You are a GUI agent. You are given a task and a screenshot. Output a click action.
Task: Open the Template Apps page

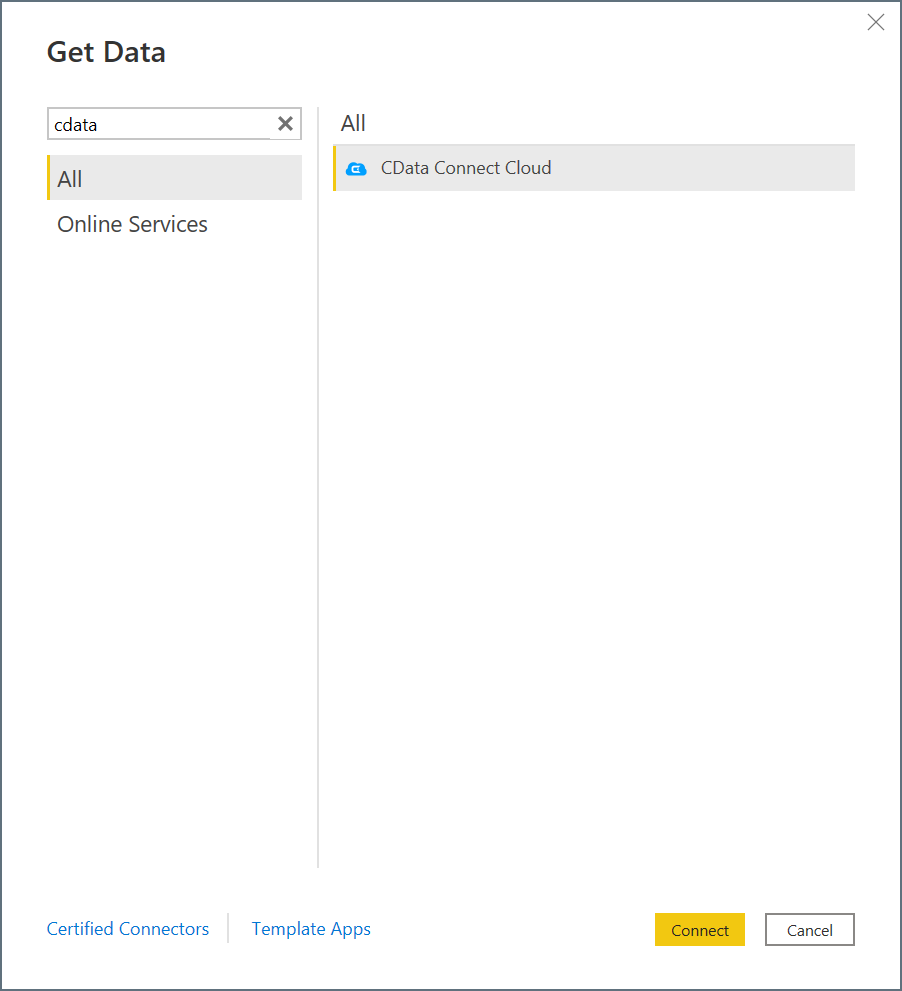coord(310,929)
